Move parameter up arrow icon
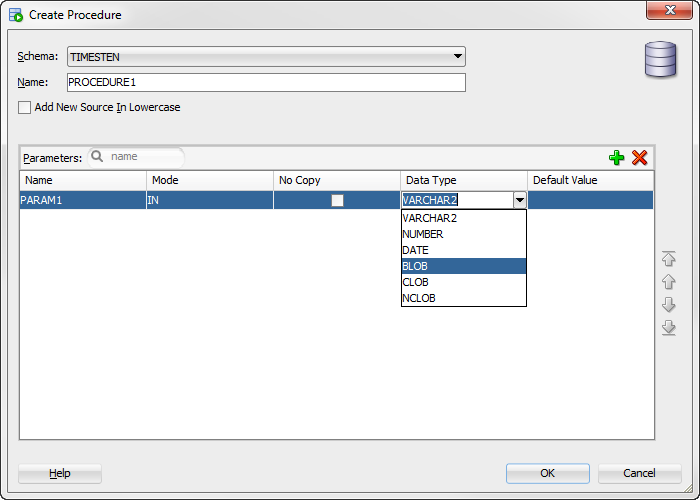Viewport: 700px width, 500px height. pyautogui.click(x=668, y=282)
